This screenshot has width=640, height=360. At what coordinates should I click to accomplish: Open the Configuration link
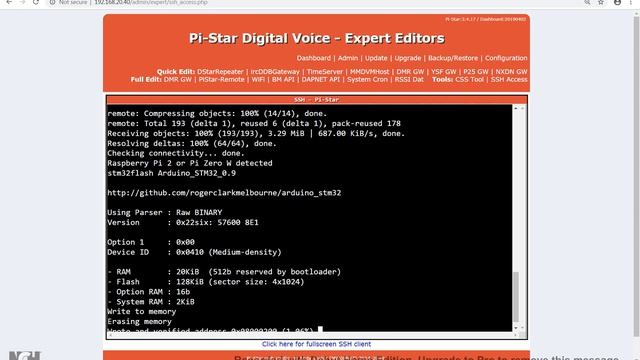coord(506,58)
